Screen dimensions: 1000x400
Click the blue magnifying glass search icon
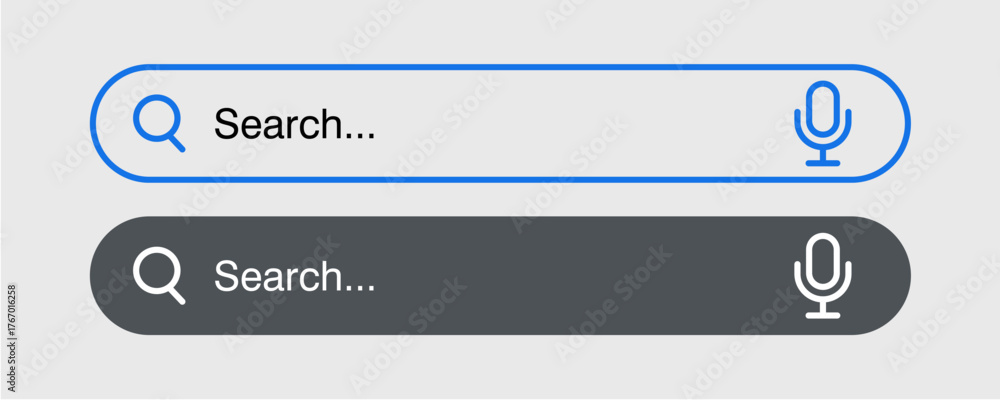(159, 123)
